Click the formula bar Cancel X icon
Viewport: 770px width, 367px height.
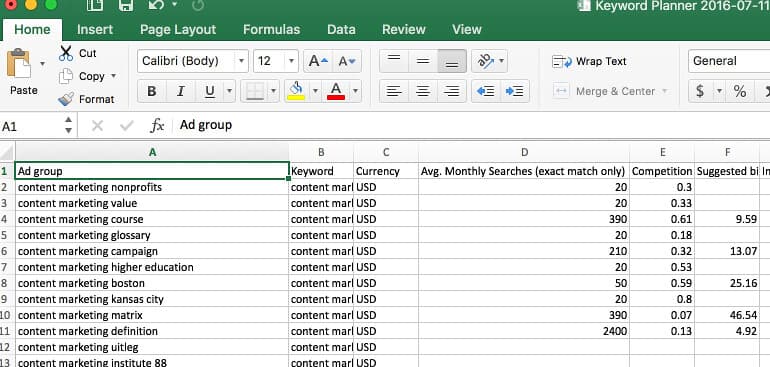pyautogui.click(x=97, y=126)
